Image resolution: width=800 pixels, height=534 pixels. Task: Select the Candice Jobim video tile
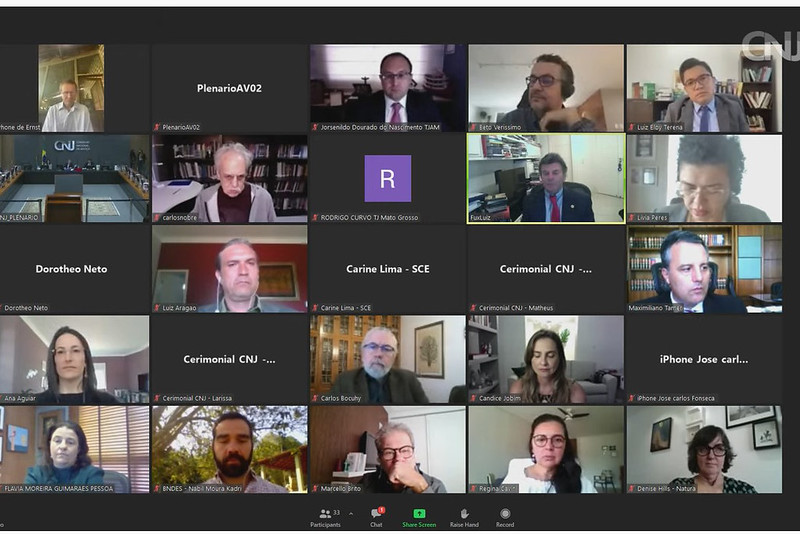(545, 359)
